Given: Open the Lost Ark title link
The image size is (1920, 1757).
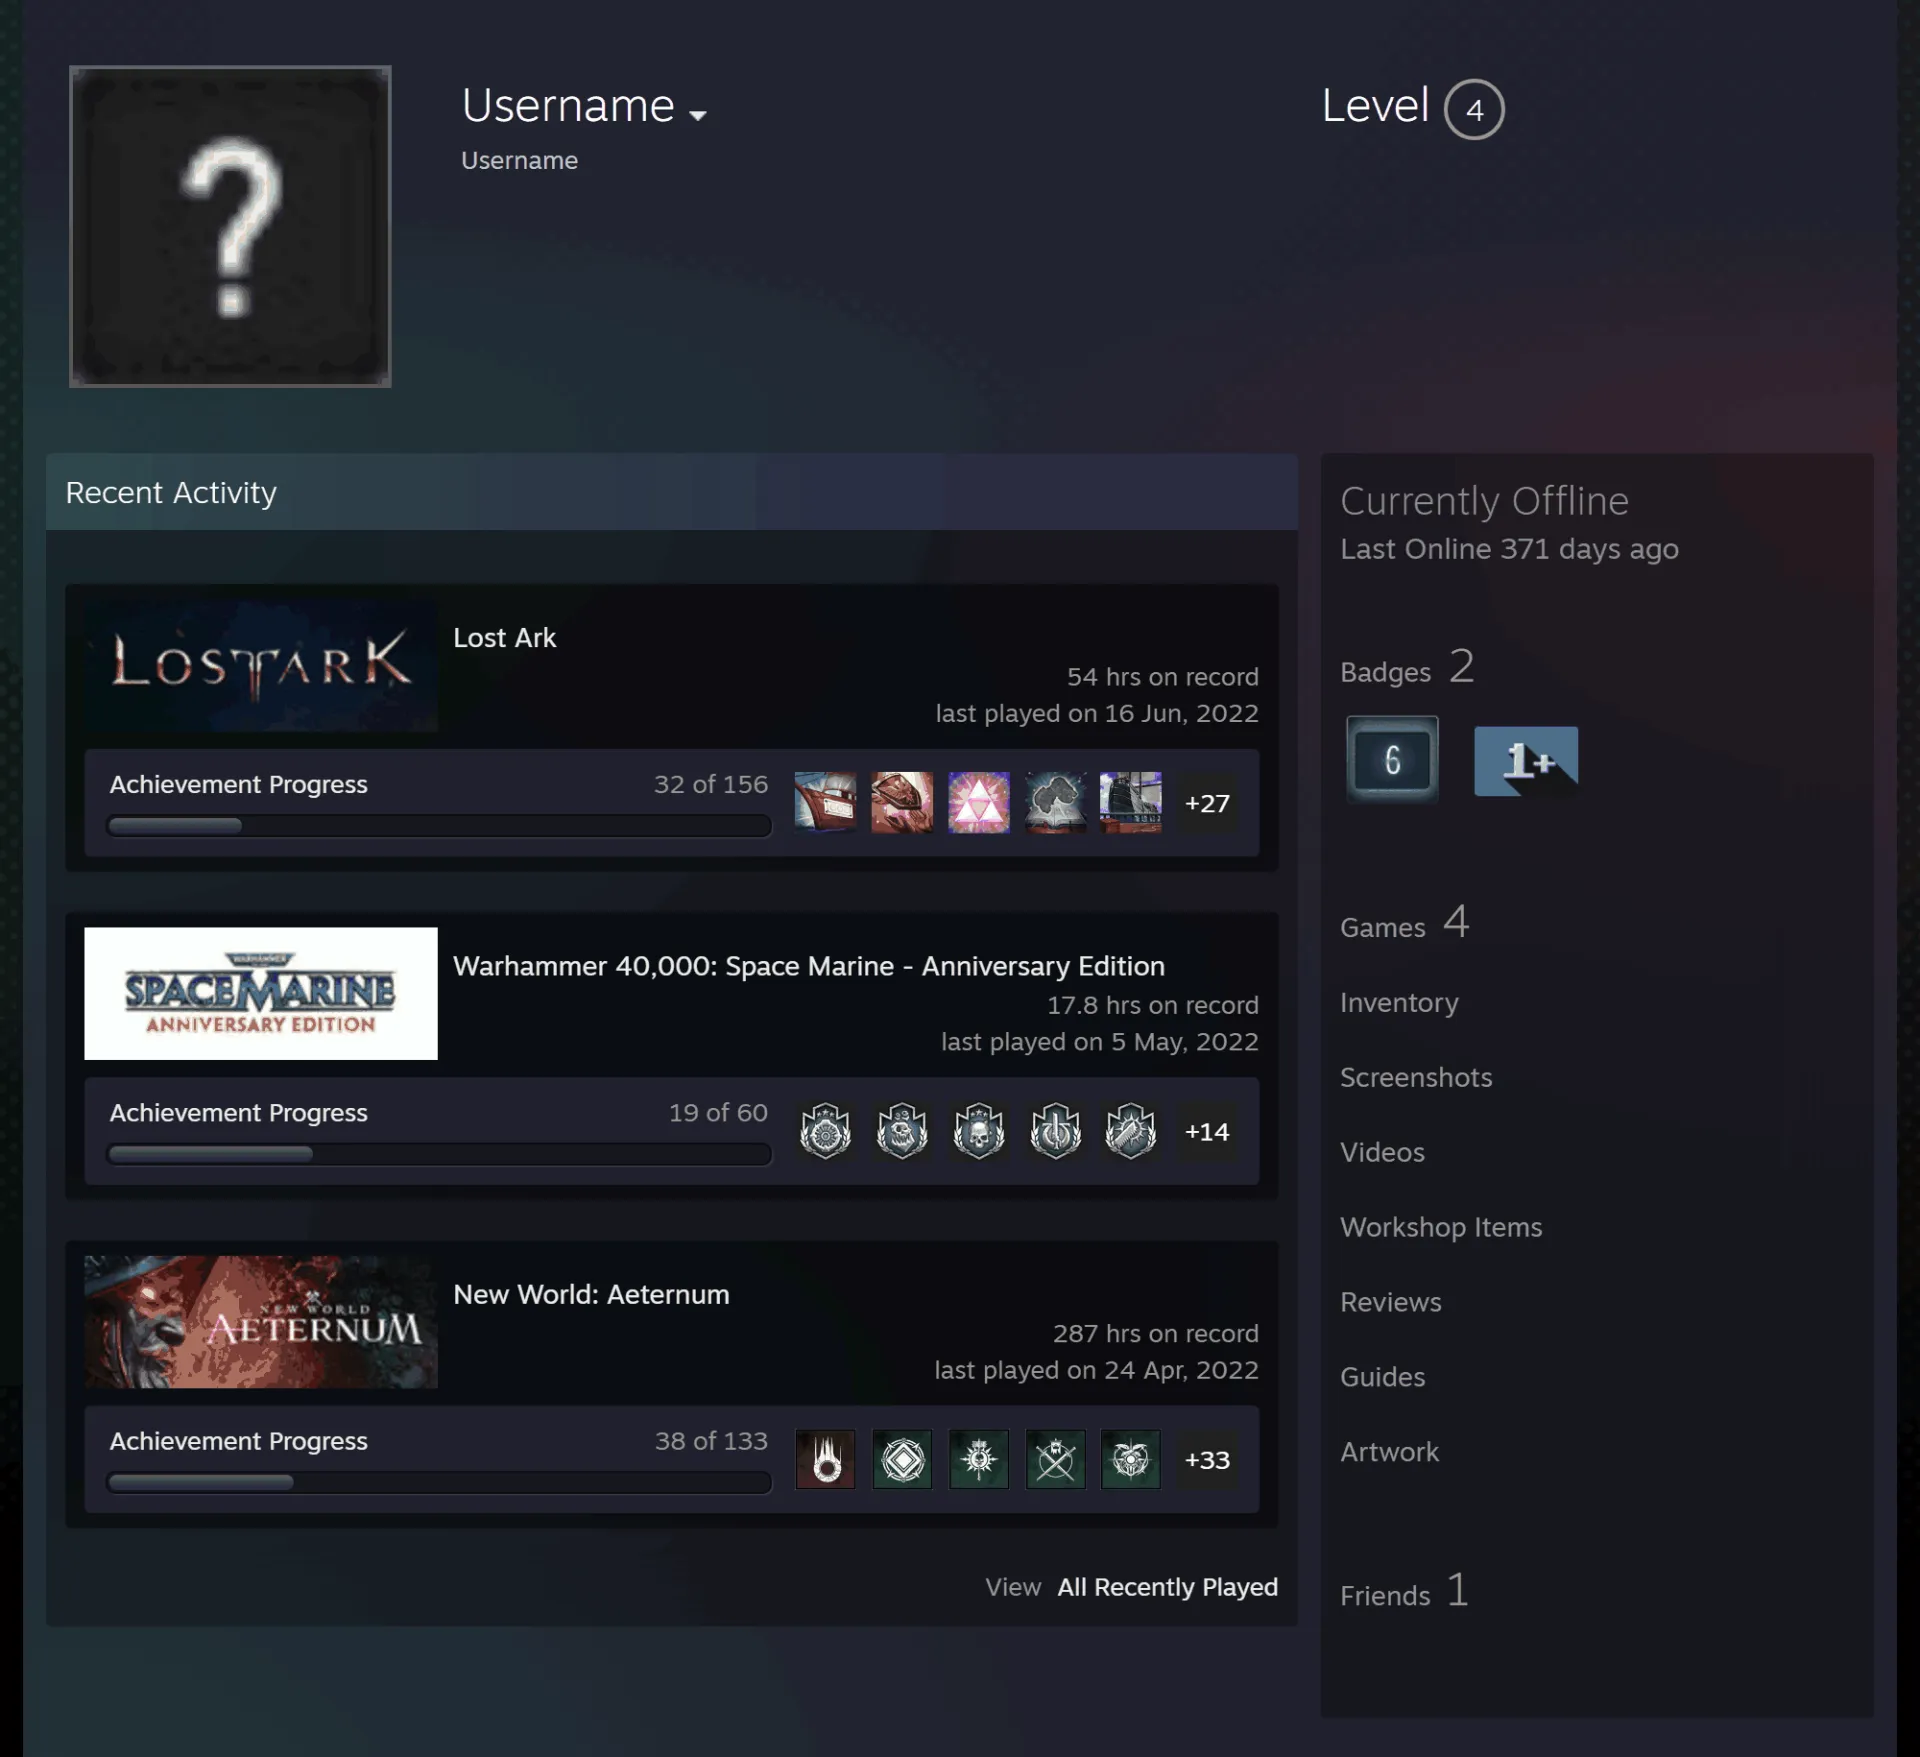Looking at the screenshot, I should (x=504, y=638).
